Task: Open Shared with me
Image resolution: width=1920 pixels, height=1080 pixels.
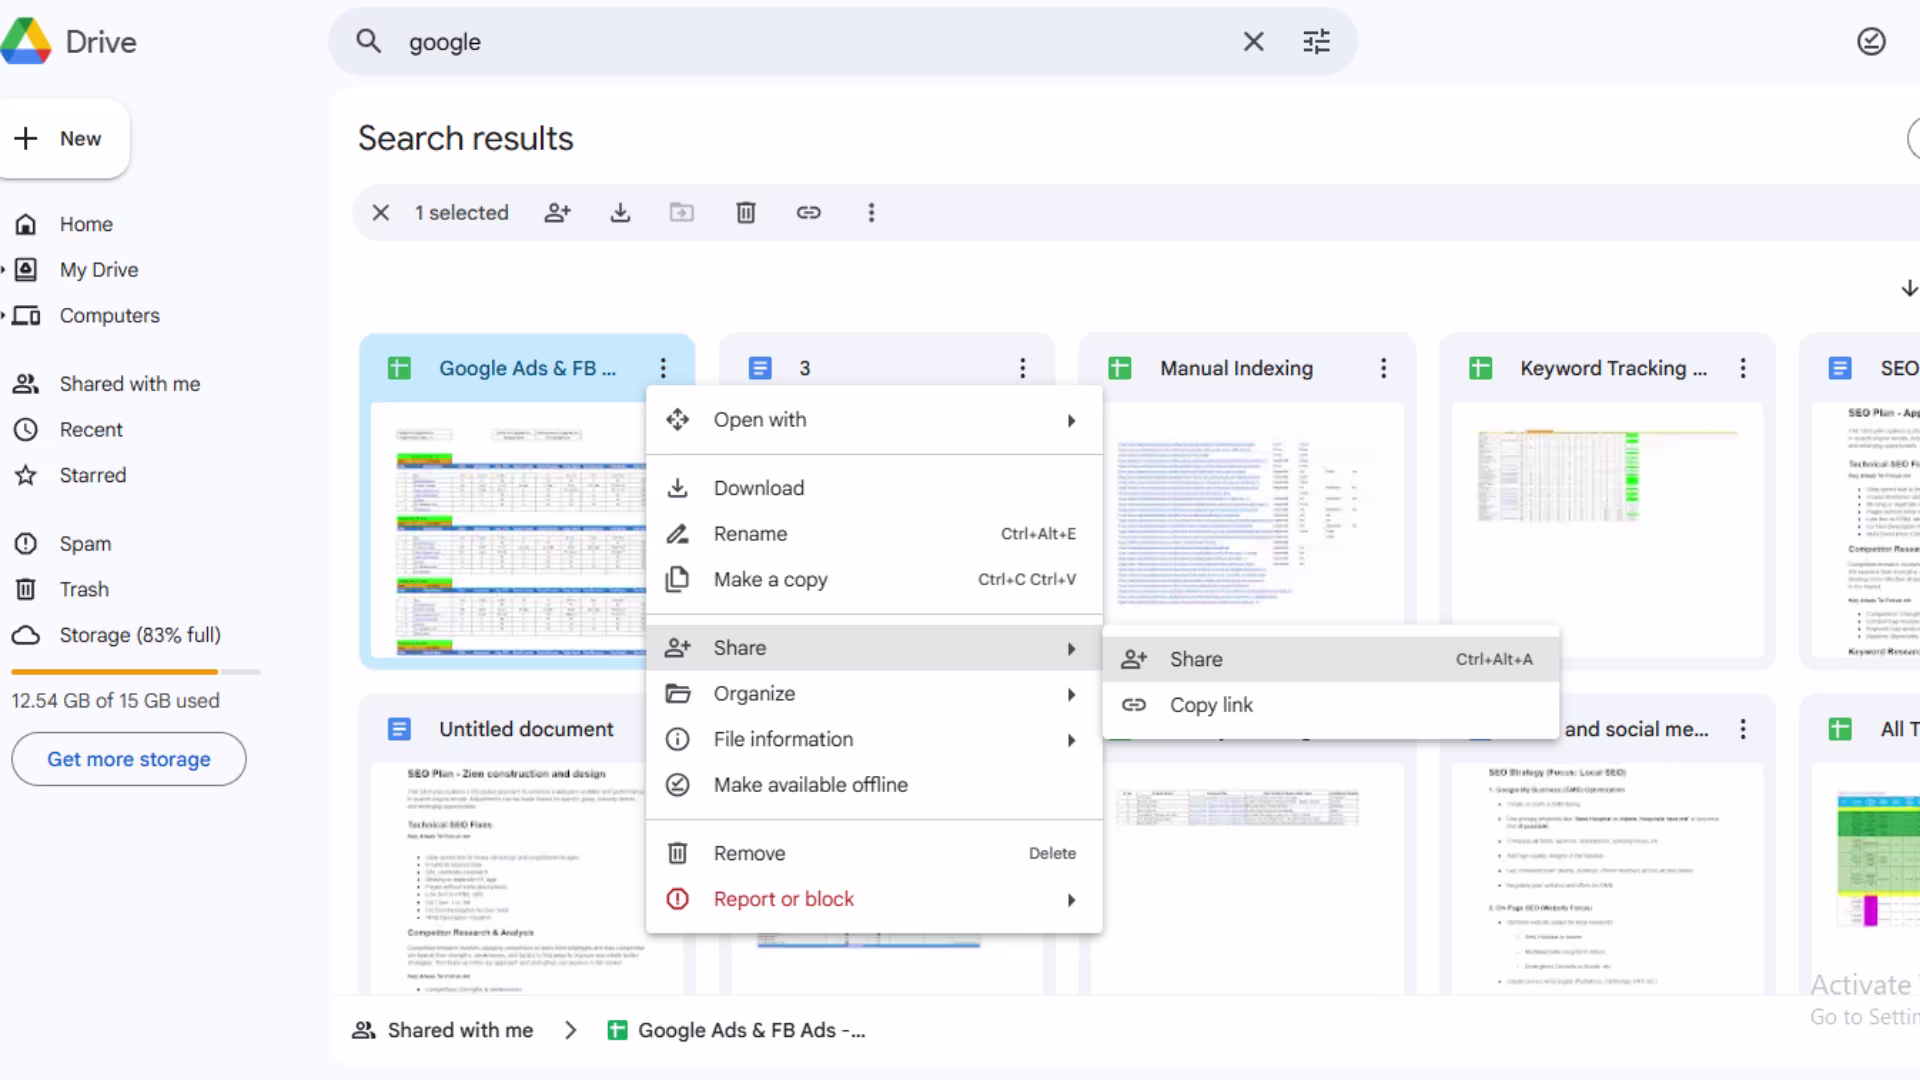Action: pos(130,384)
